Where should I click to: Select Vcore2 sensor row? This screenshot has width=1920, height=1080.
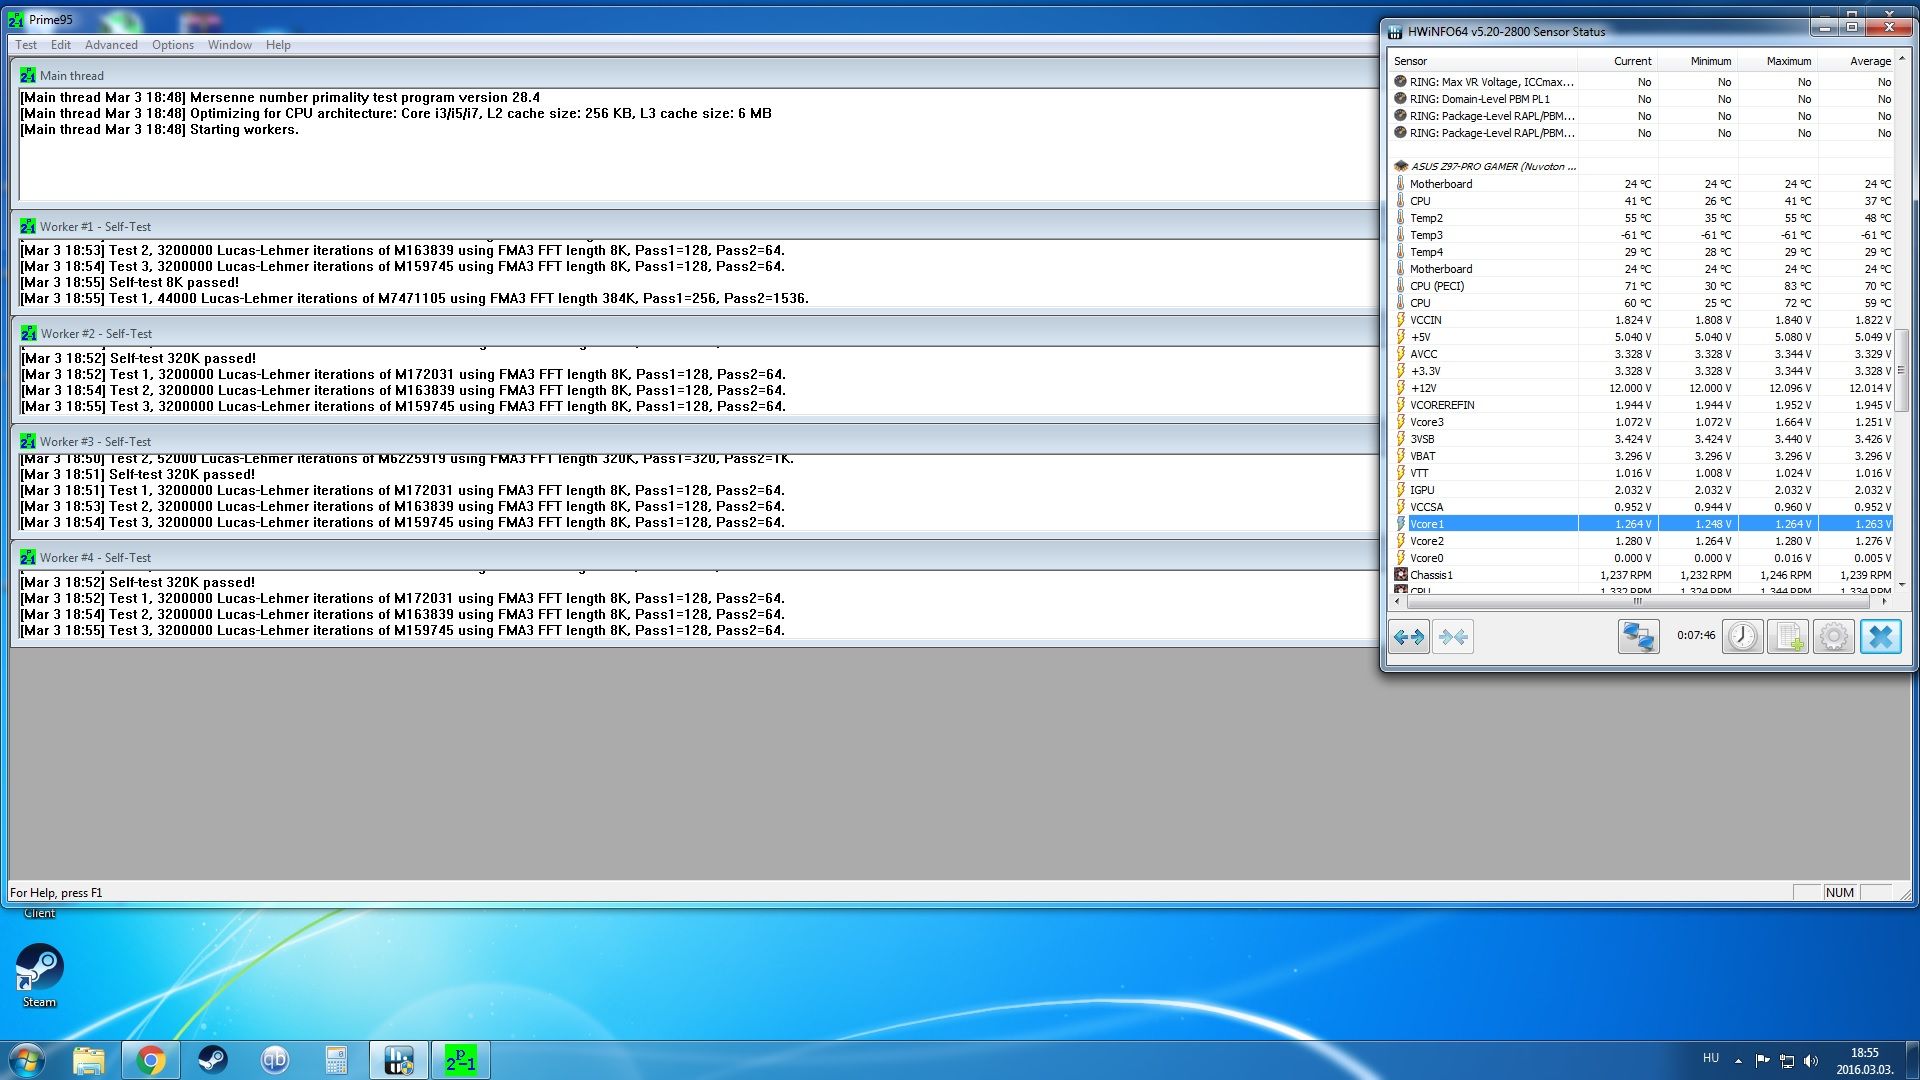[1642, 541]
